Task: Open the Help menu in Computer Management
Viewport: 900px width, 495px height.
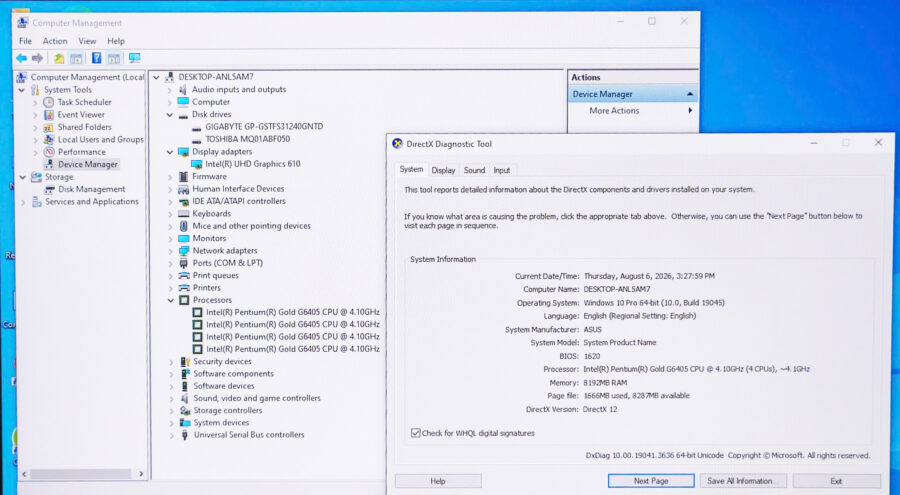Action: [x=115, y=41]
